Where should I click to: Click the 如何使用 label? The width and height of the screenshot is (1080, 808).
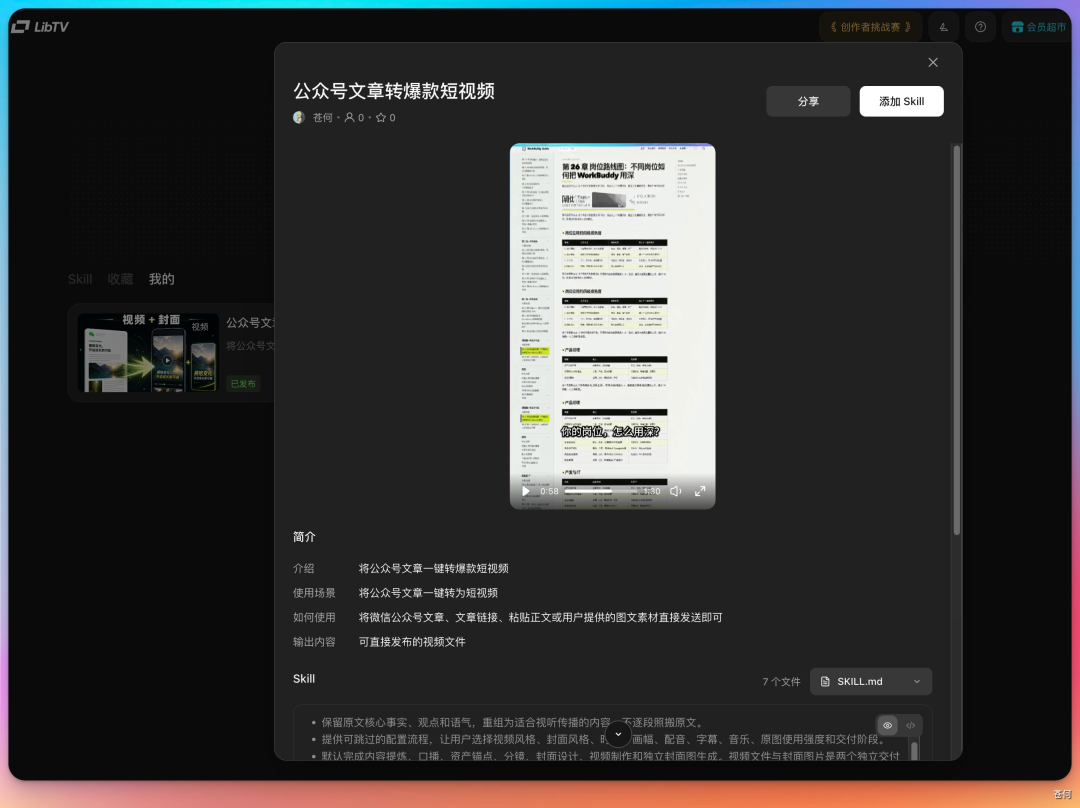[314, 617]
